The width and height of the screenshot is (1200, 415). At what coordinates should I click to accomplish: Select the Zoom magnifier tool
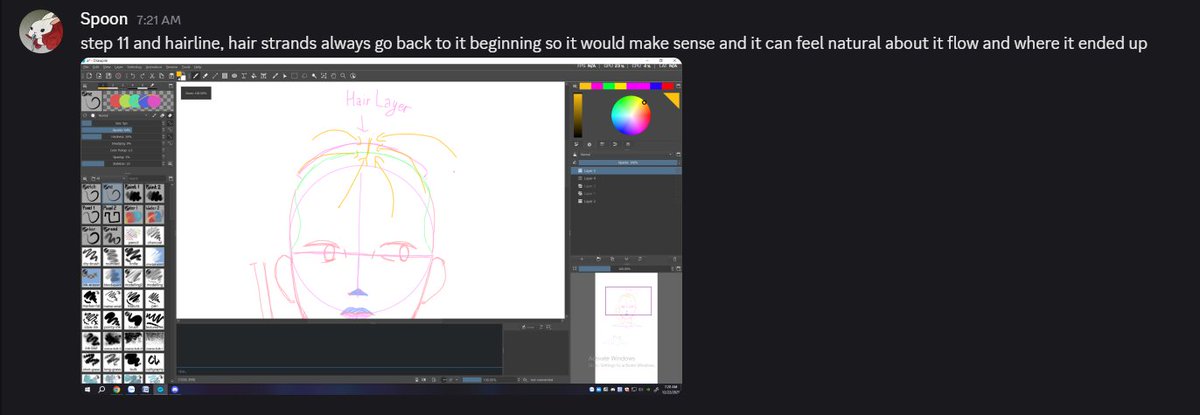(343, 76)
